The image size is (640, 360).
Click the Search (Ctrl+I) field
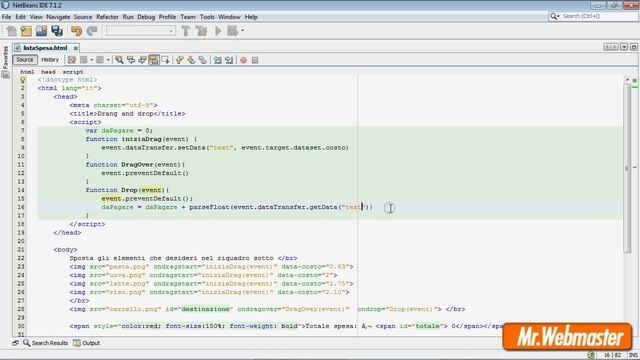click(594, 16)
